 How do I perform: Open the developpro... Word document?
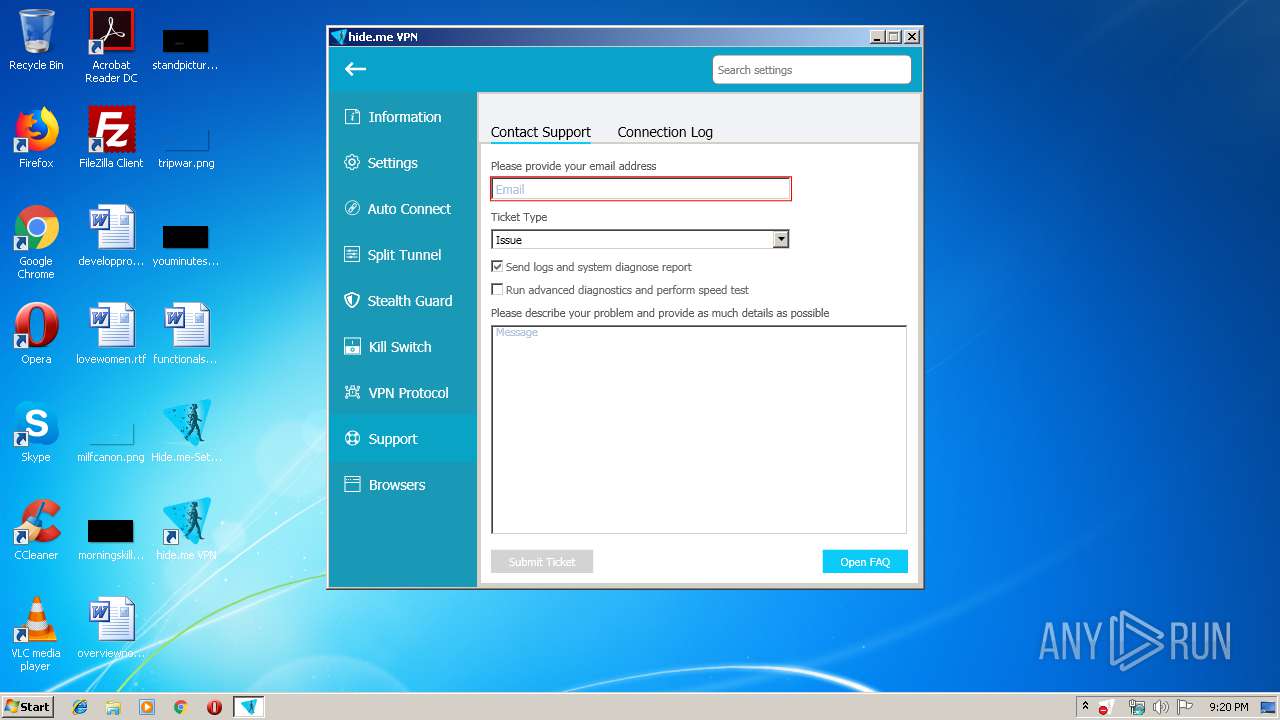click(x=111, y=236)
